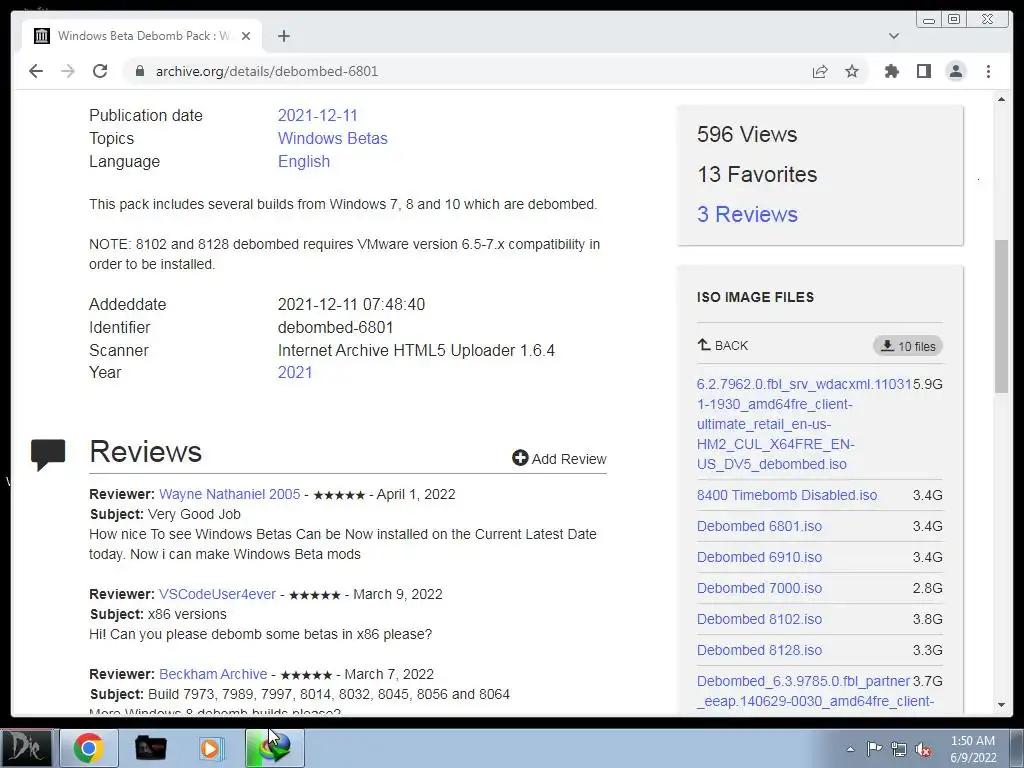Click the Reviews speech bubble icon

click(48, 455)
